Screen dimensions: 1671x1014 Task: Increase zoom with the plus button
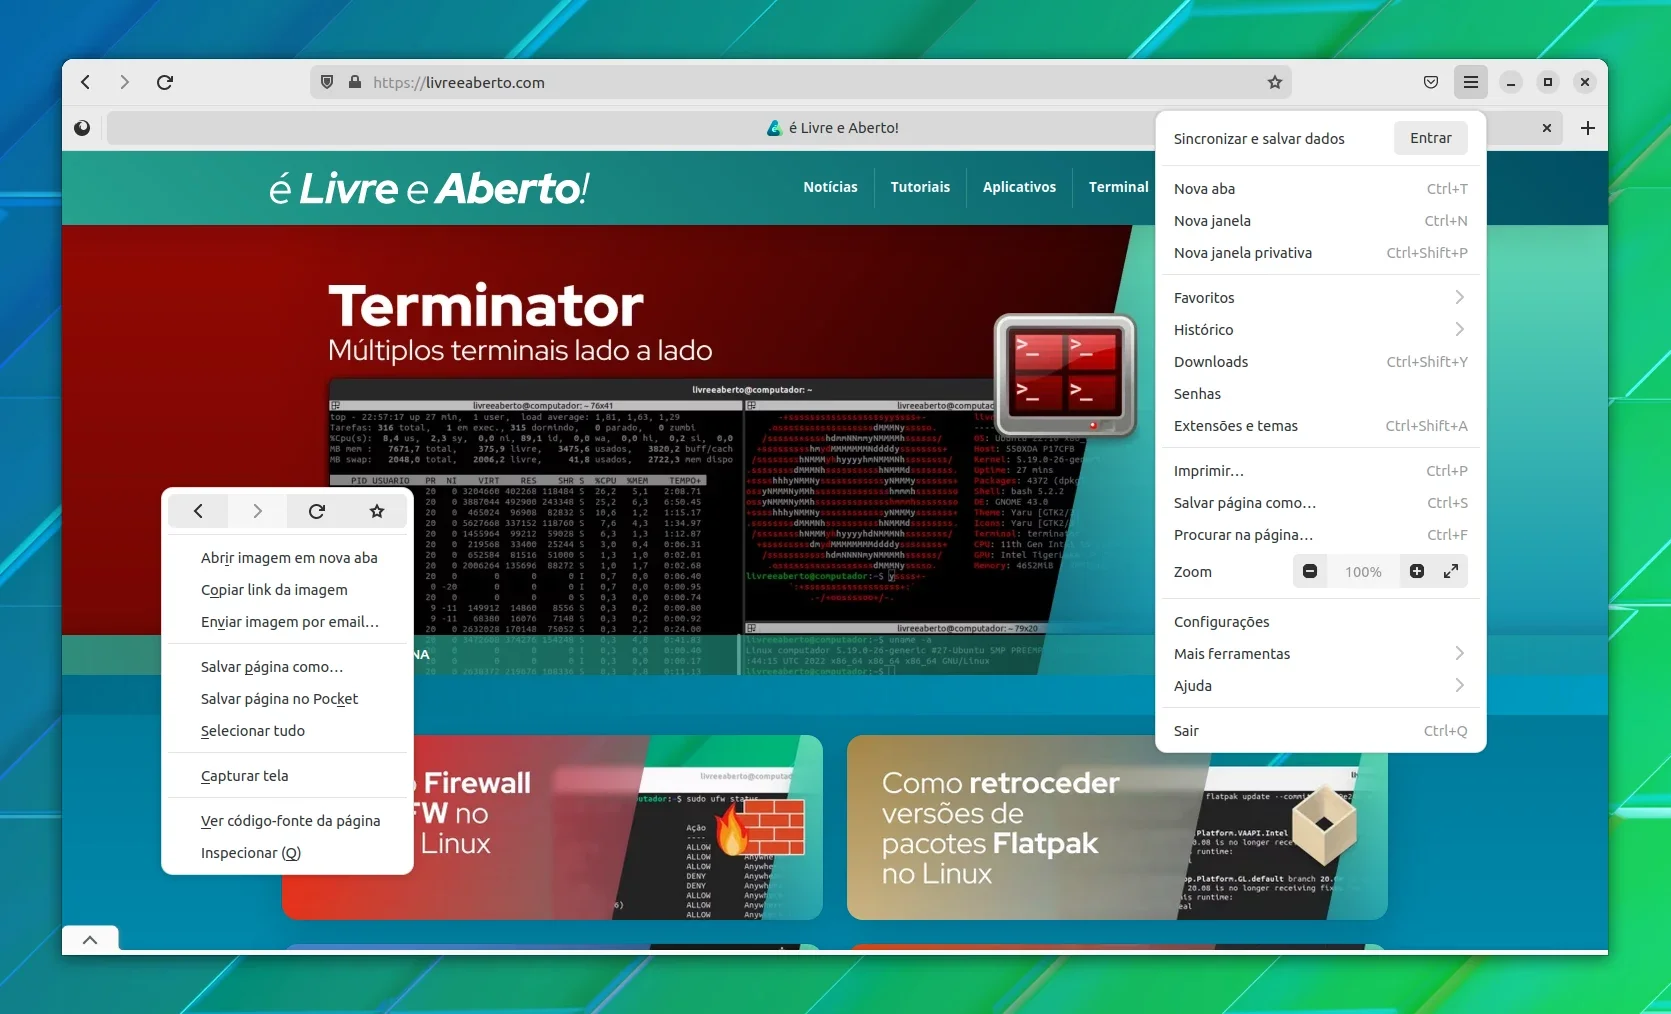(x=1417, y=571)
